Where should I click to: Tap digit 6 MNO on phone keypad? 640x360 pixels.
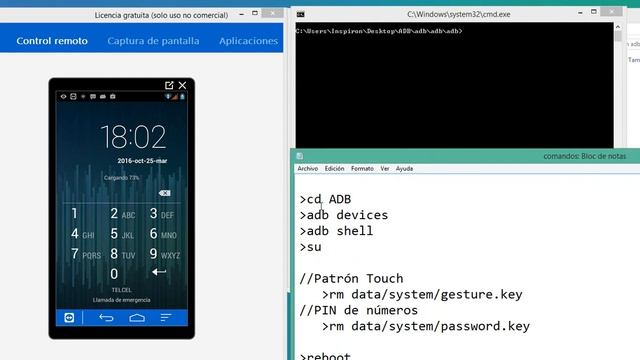coord(163,234)
